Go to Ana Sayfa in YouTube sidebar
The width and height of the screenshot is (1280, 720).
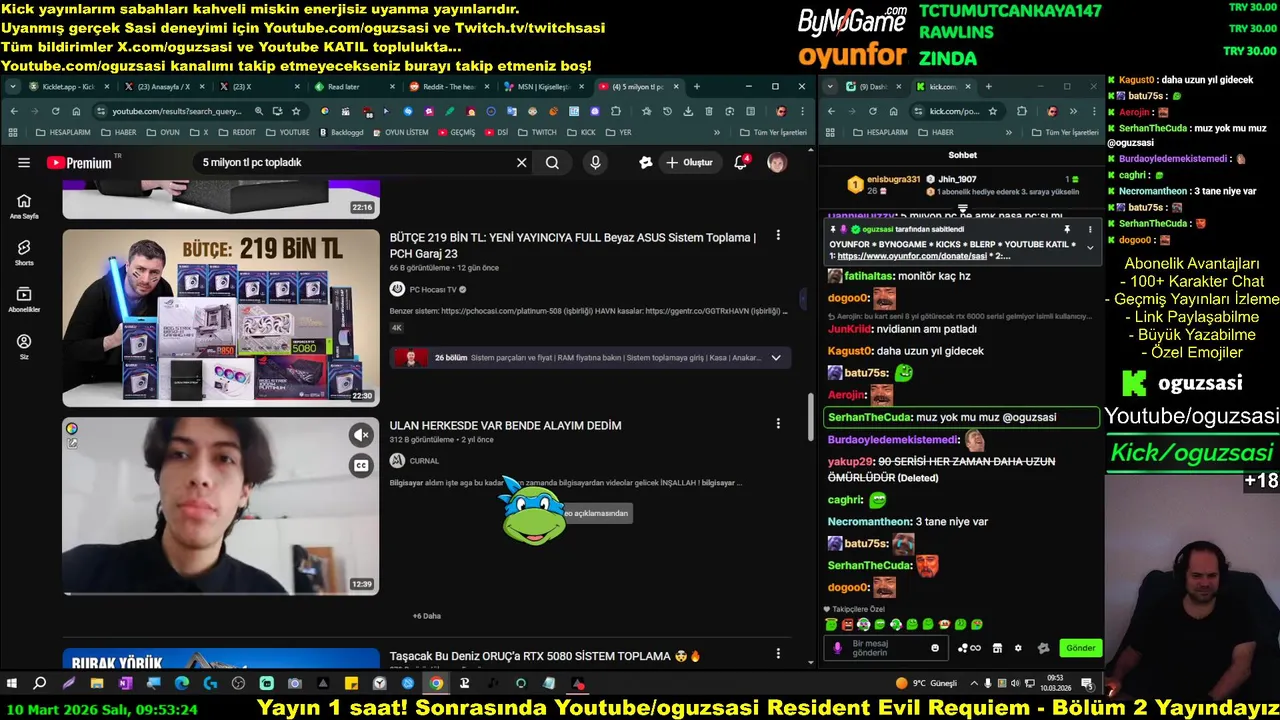coord(24,206)
